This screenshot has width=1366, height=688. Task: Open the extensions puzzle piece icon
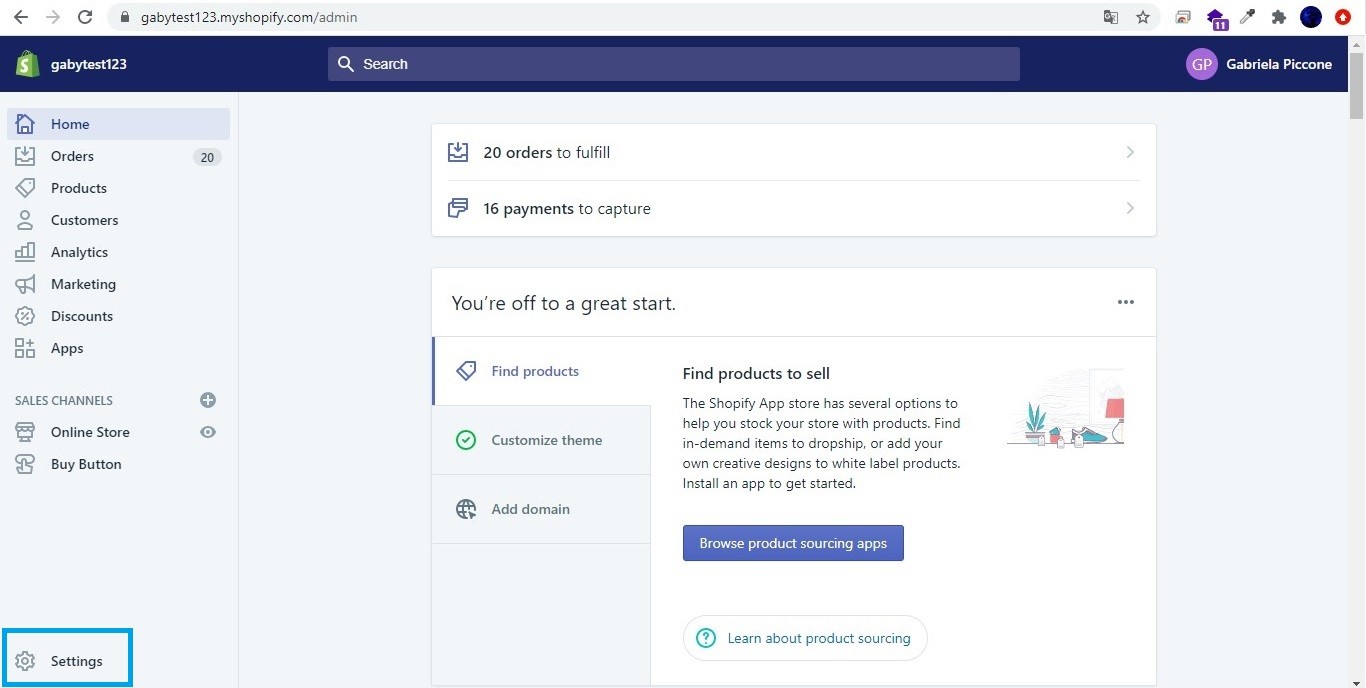1278,17
